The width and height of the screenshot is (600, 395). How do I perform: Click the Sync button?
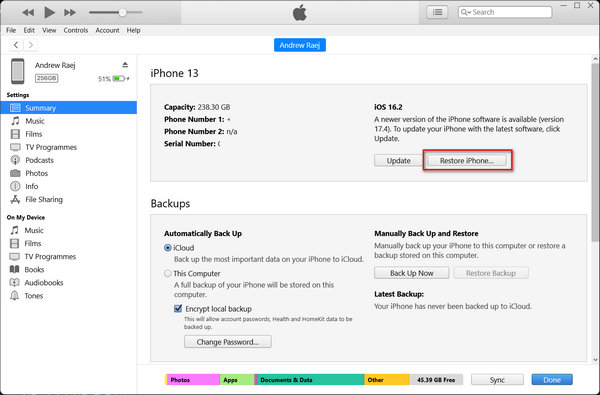pos(497,380)
